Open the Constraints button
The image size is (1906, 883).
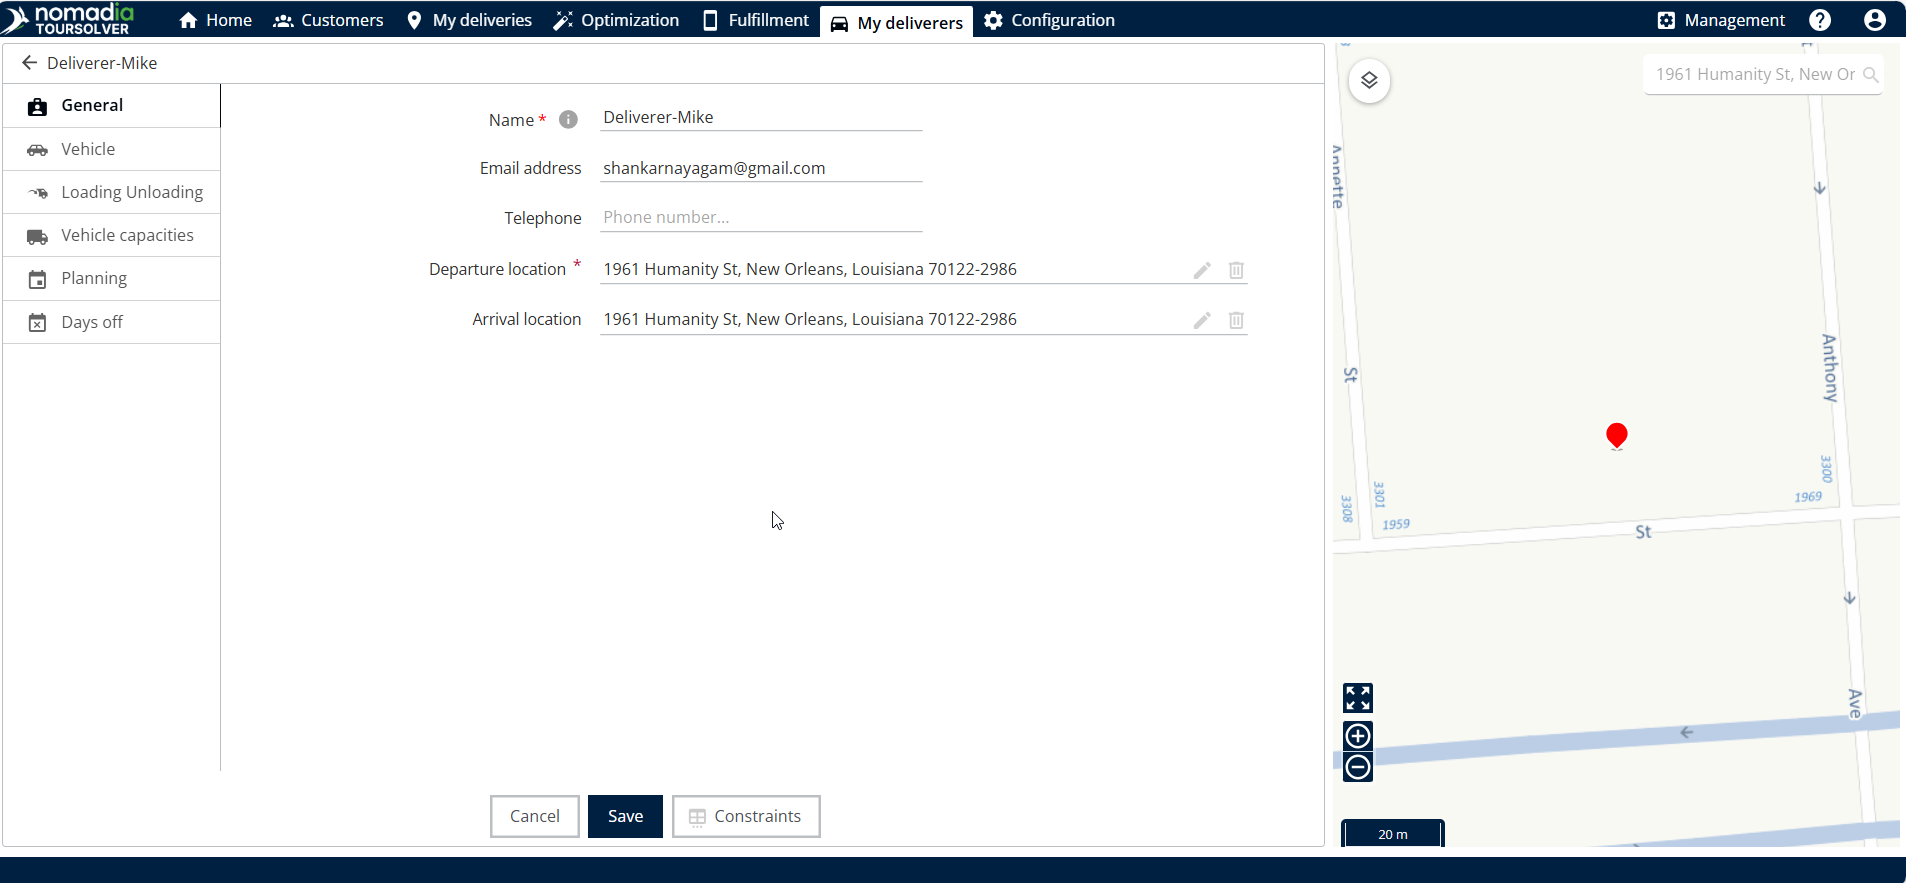point(746,816)
